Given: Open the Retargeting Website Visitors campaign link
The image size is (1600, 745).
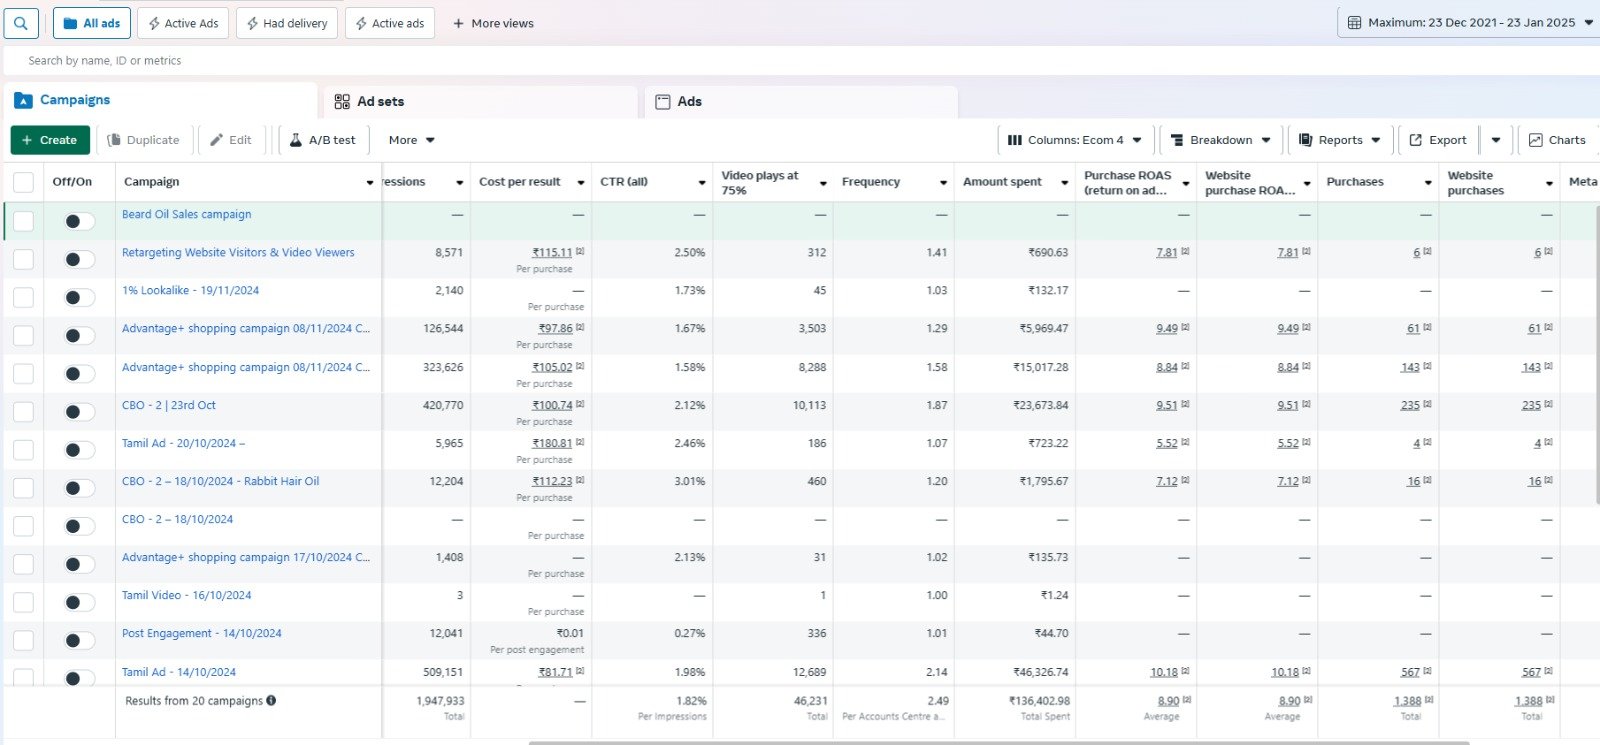Looking at the screenshot, I should (x=238, y=253).
